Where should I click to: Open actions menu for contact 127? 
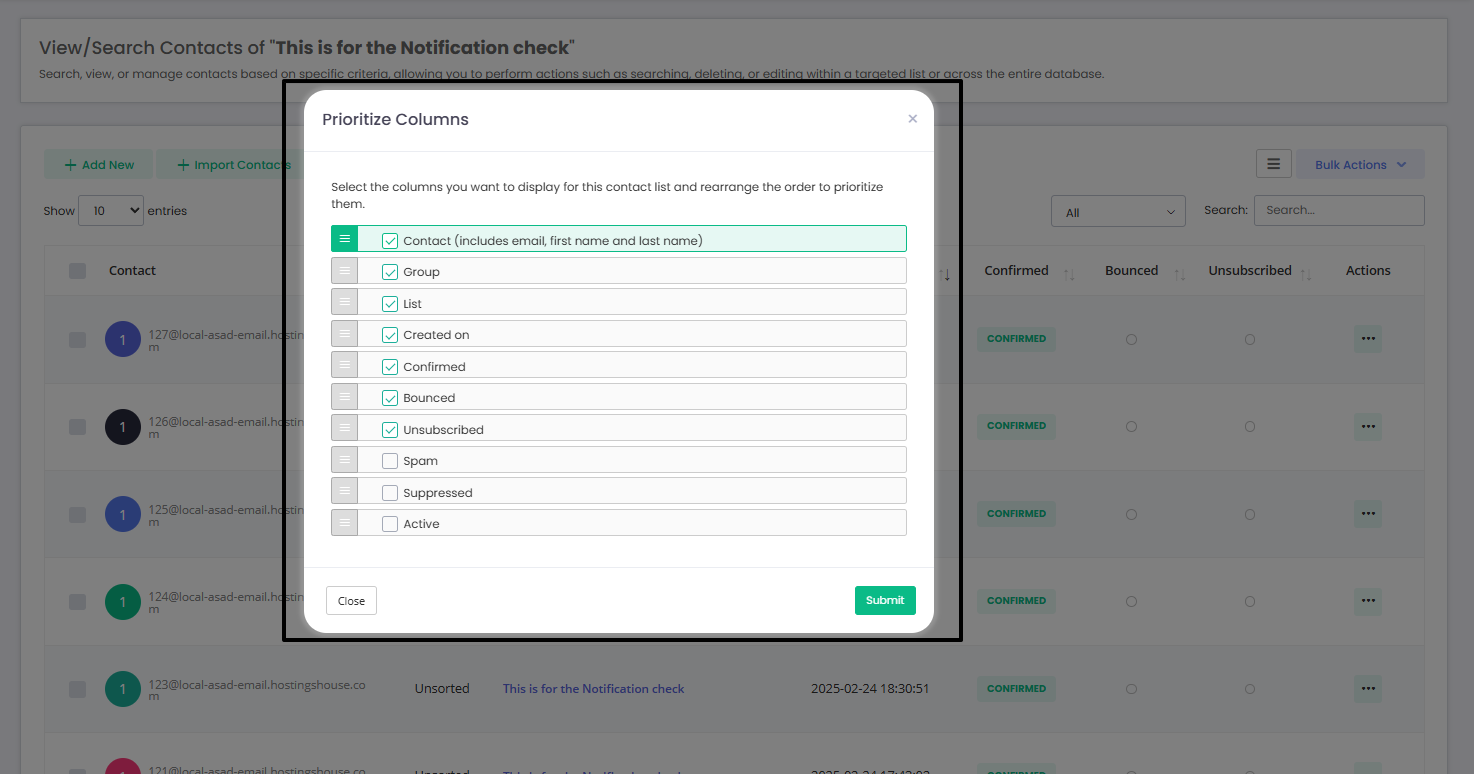pyautogui.click(x=1368, y=339)
